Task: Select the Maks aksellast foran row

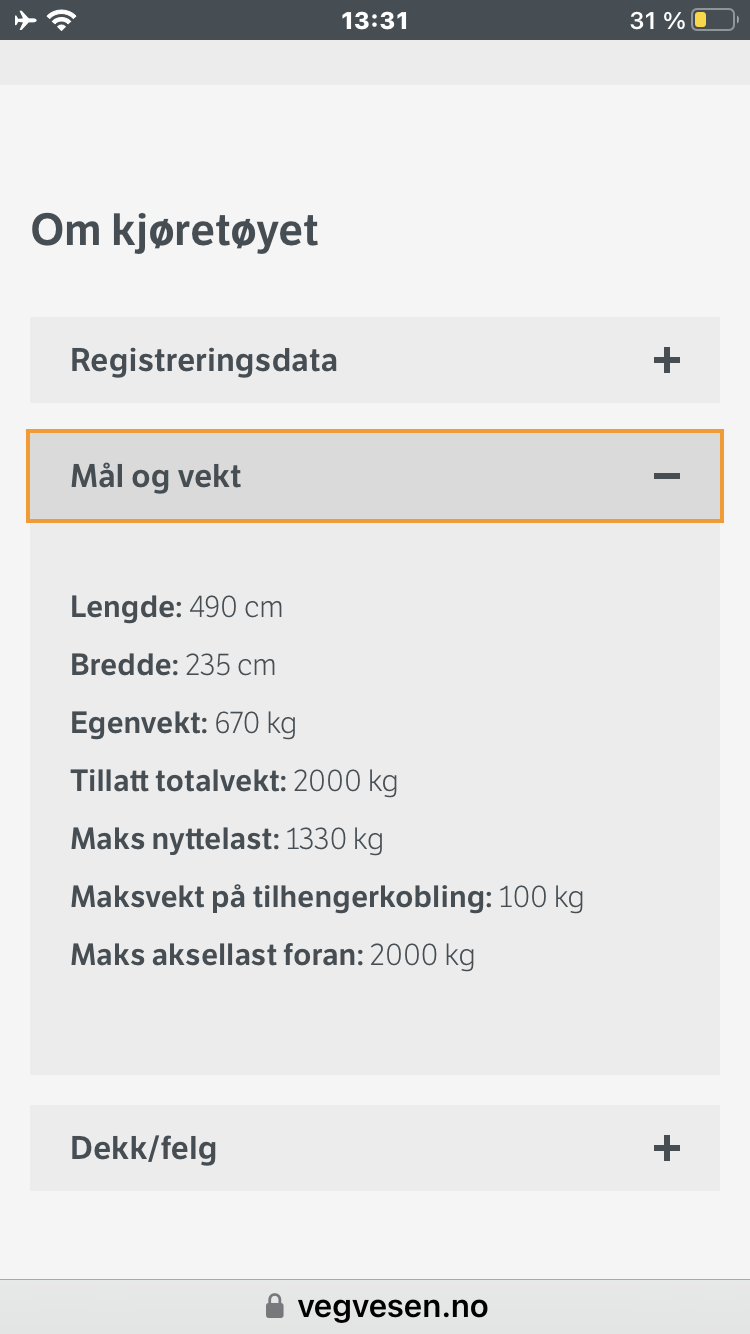Action: [x=272, y=955]
